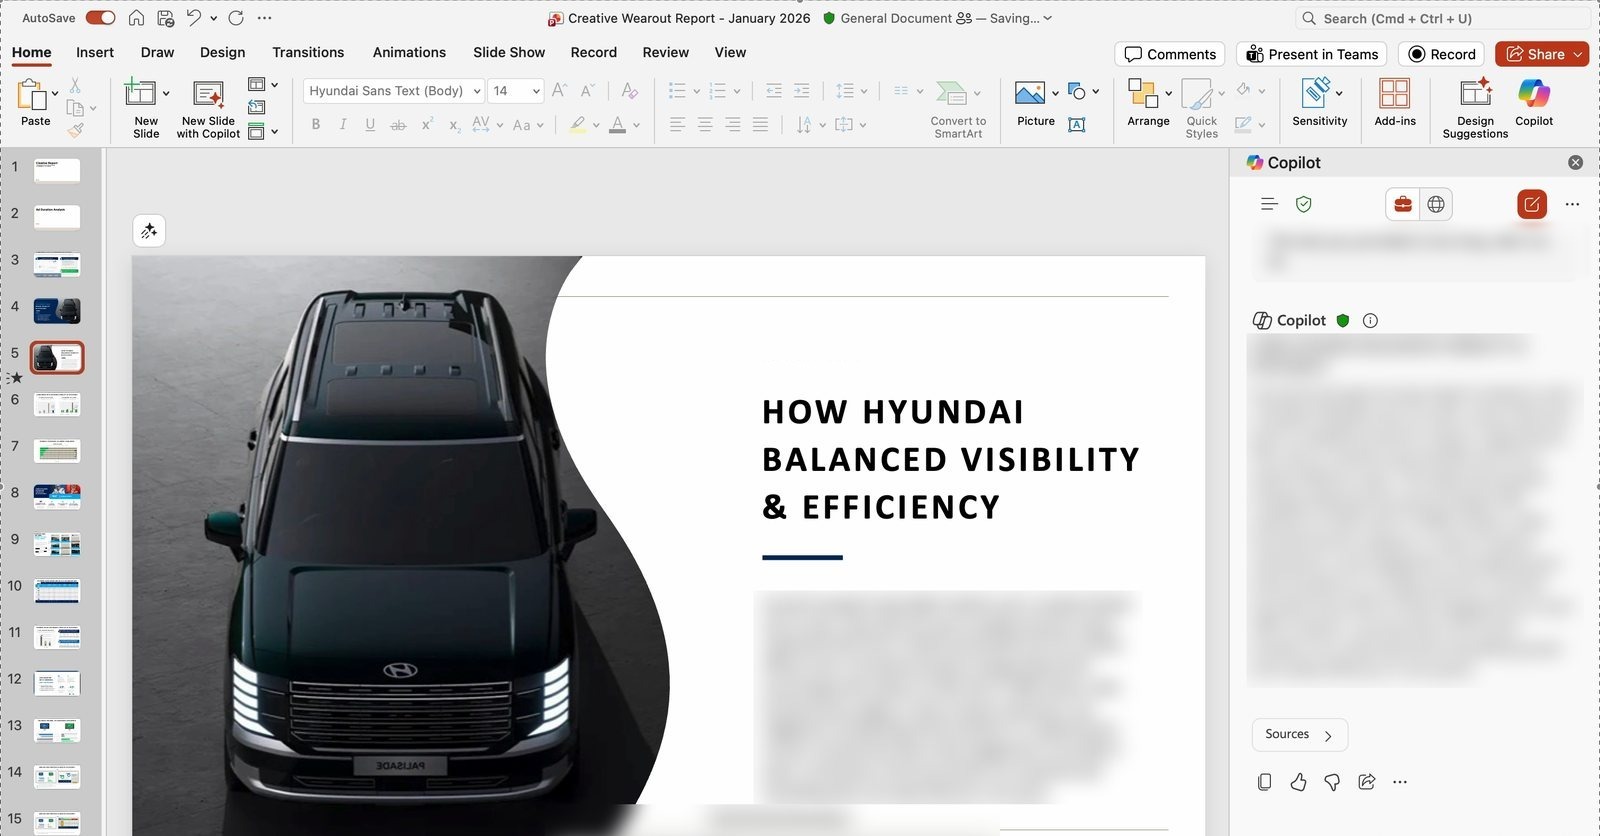1600x836 pixels.
Task: Click the Picture icon
Action: pos(1030,93)
